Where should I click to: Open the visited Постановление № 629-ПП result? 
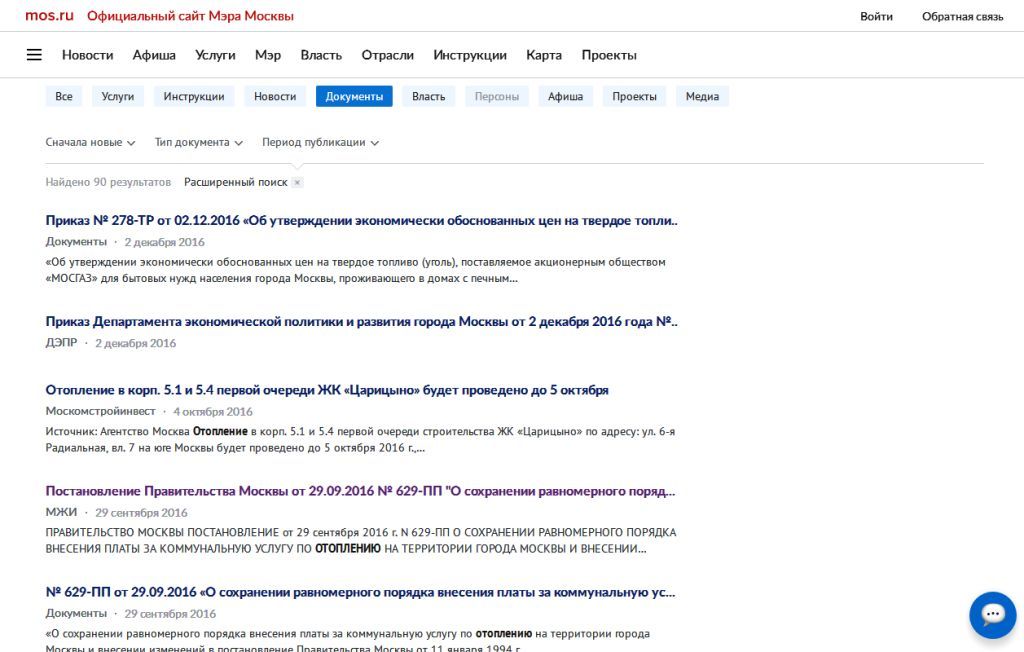(360, 491)
